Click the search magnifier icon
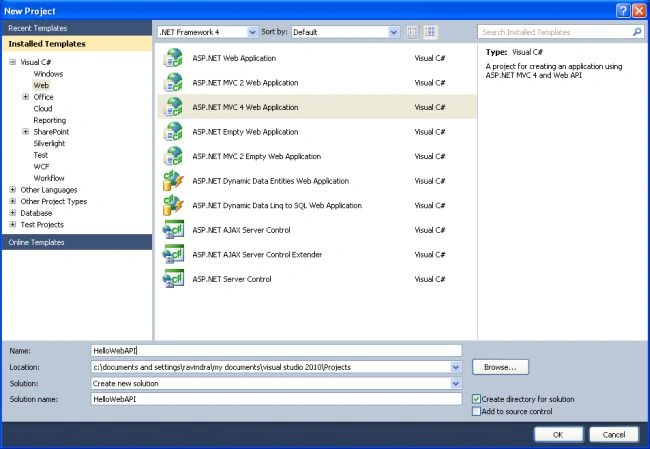650x449 pixels. point(637,32)
